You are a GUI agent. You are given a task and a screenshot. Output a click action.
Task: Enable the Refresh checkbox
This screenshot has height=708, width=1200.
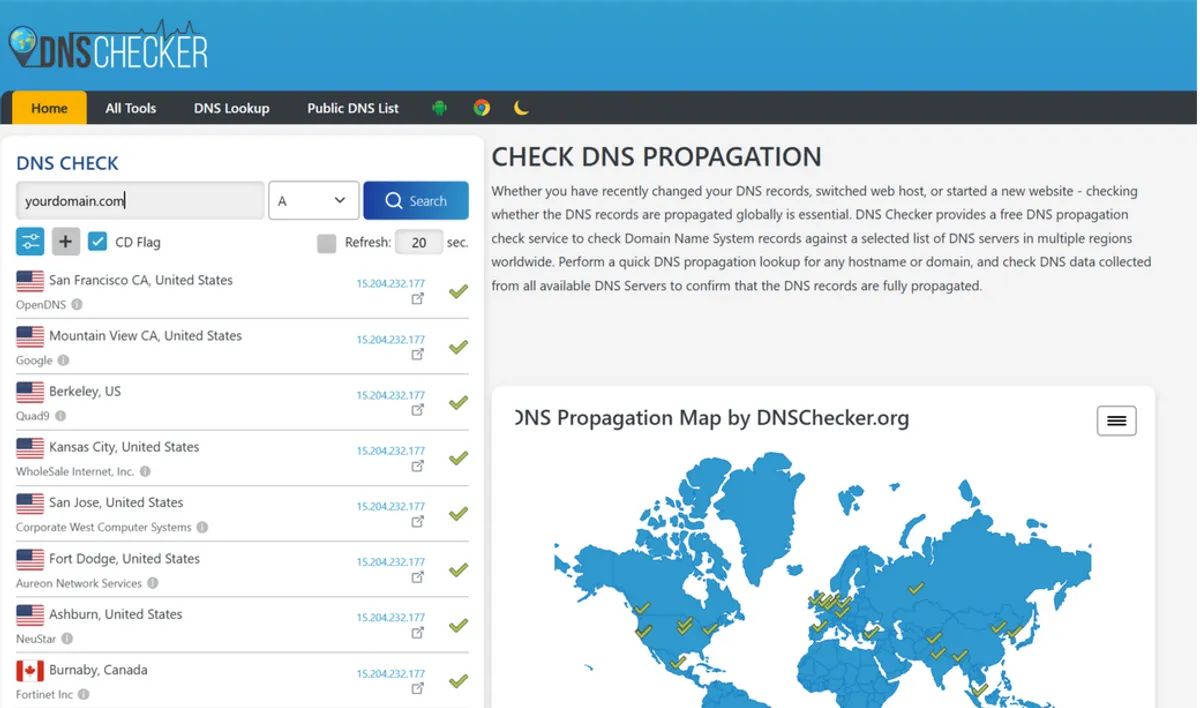click(x=326, y=243)
